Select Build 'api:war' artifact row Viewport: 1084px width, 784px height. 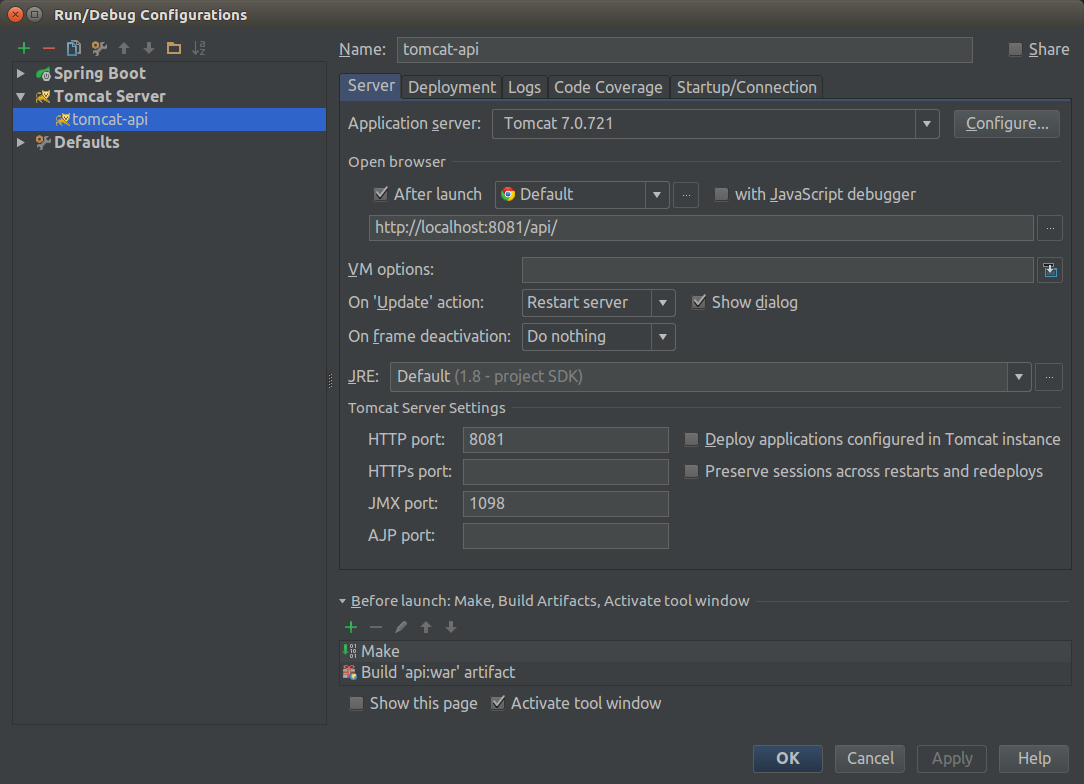point(705,673)
